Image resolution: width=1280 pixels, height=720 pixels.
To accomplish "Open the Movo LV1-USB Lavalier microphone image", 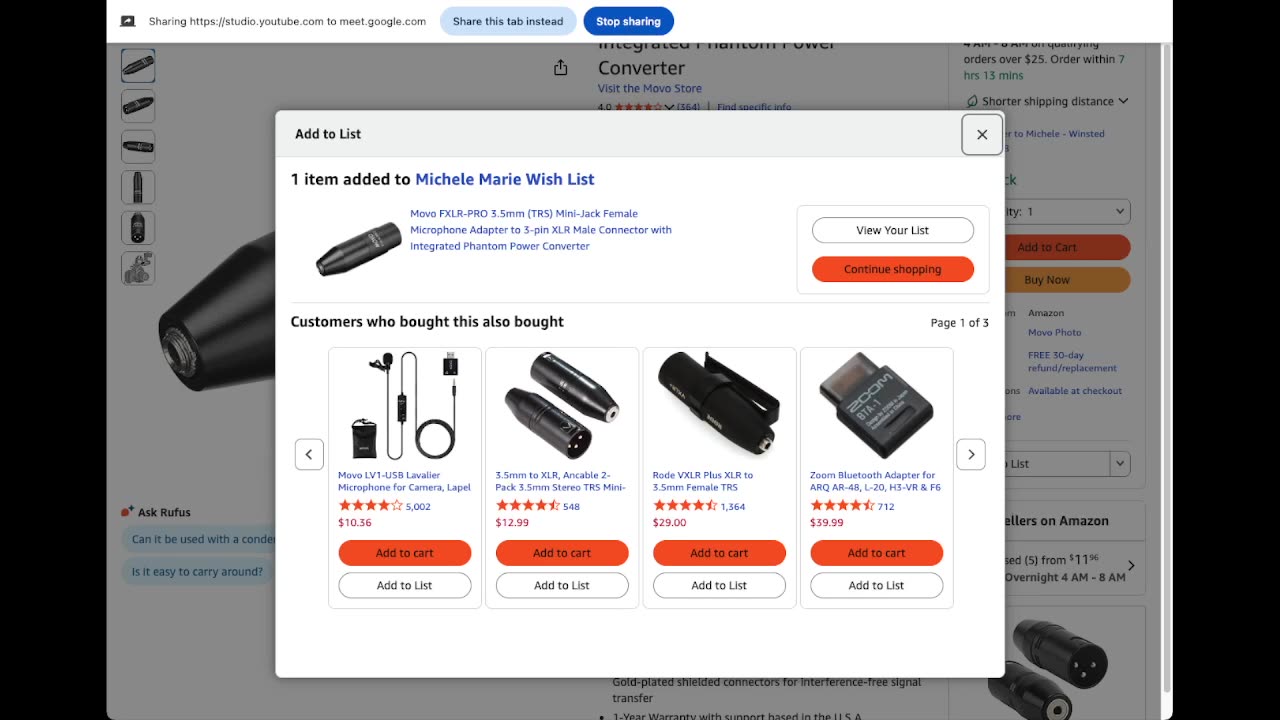I will click(404, 405).
